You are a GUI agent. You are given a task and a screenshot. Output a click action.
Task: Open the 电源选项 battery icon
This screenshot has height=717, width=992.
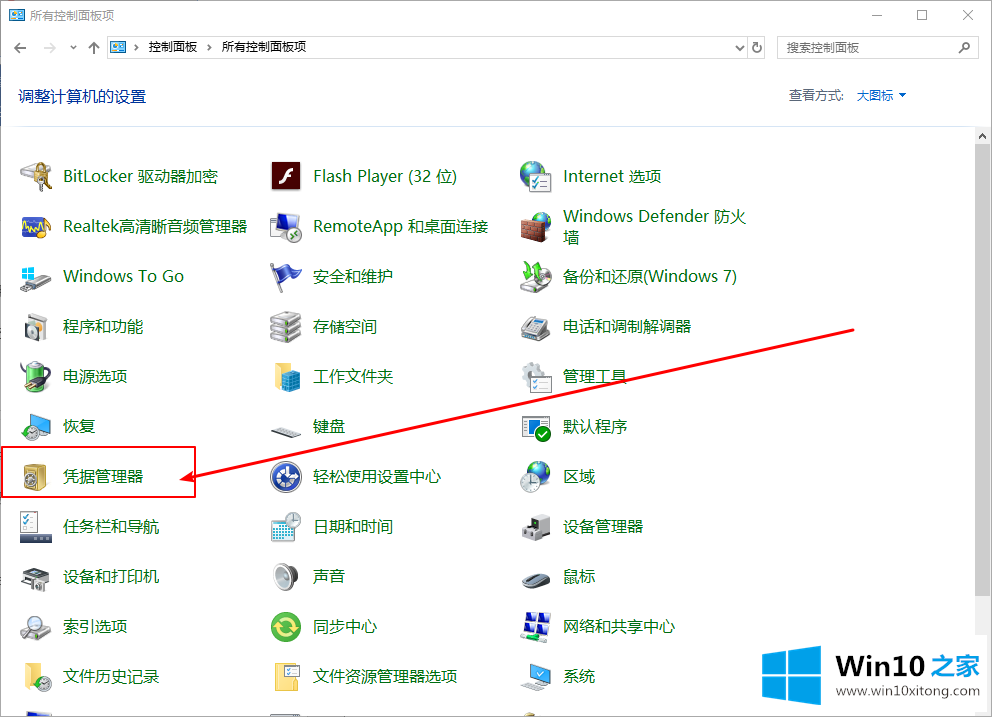[36, 377]
